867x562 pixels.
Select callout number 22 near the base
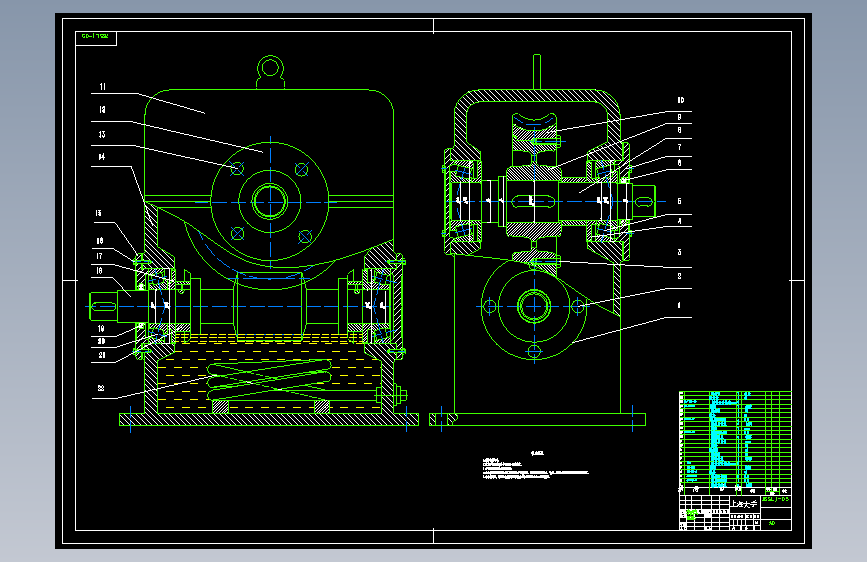click(101, 388)
